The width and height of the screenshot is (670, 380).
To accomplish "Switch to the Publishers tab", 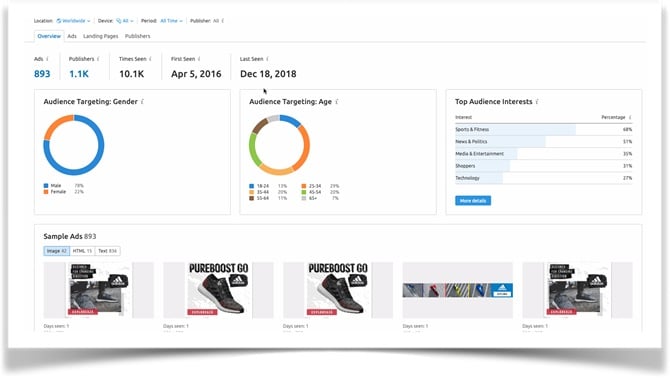I will pyautogui.click(x=138, y=36).
